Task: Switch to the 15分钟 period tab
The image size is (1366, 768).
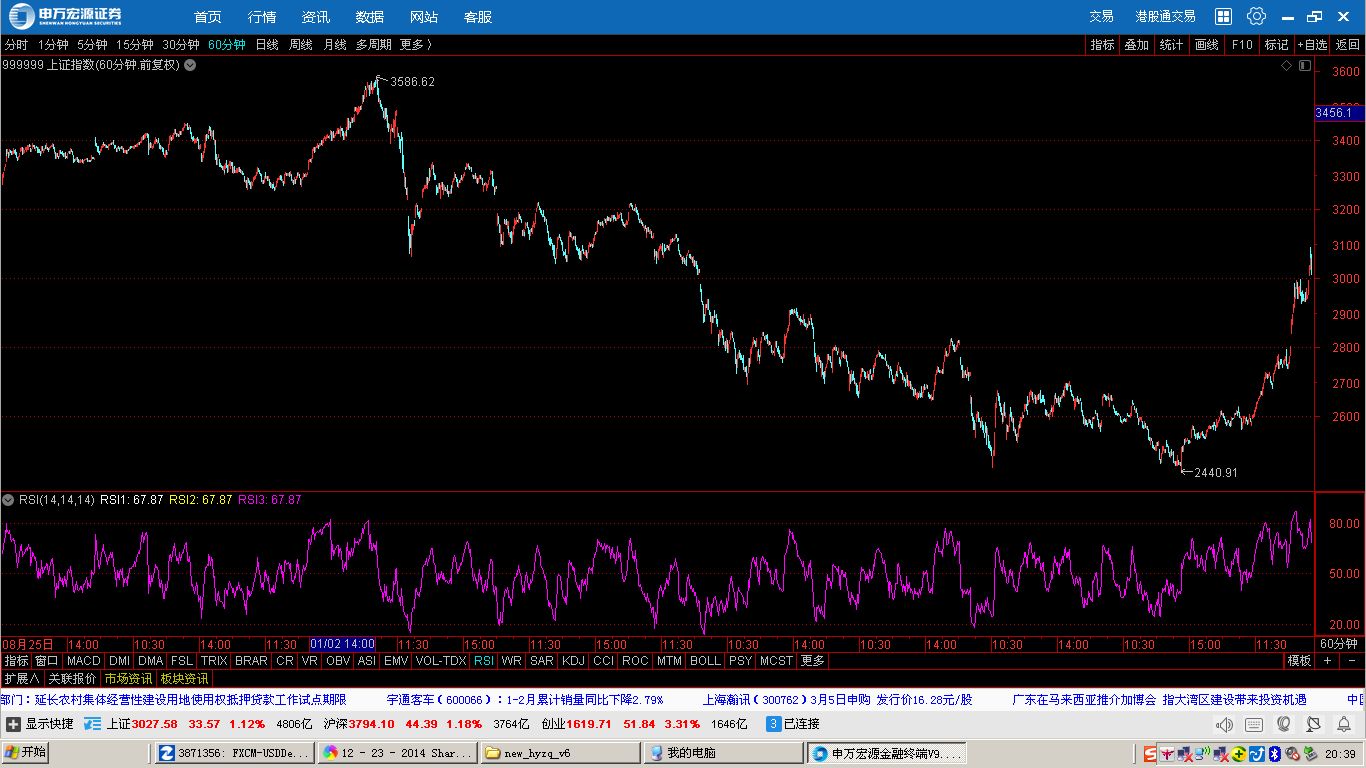Action: 135,45
